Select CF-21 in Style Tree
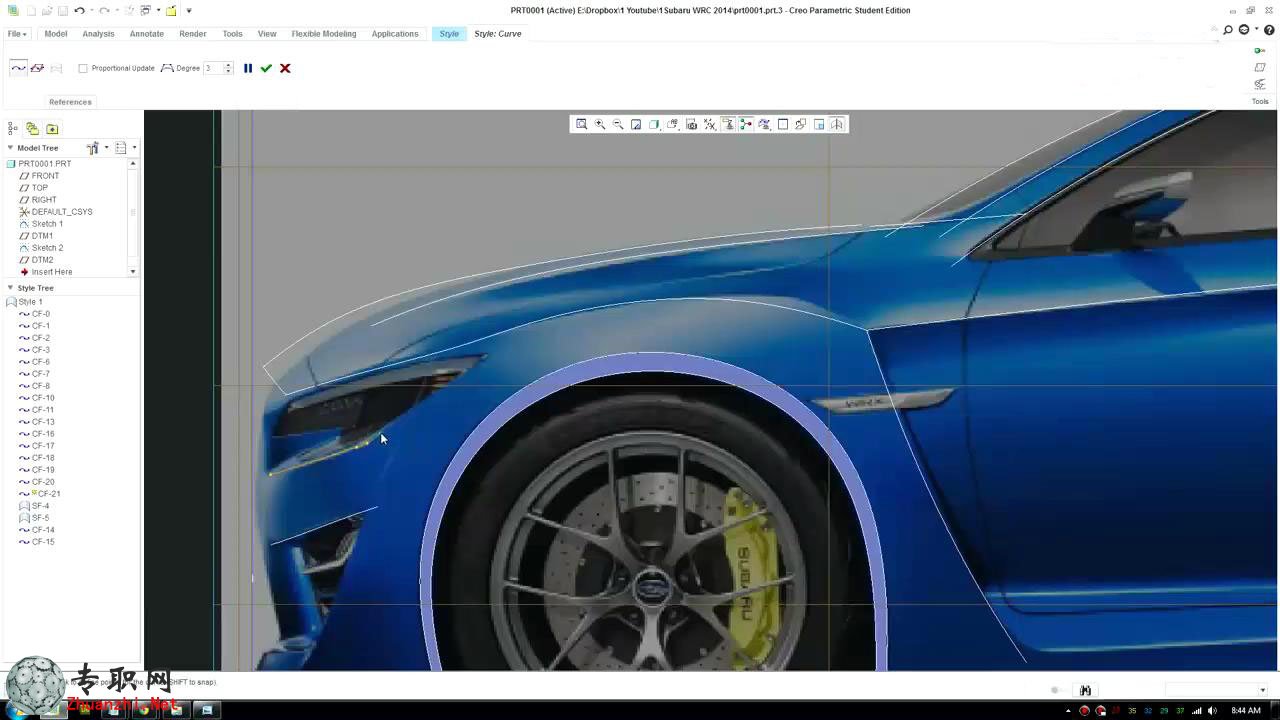1280x720 pixels. click(49, 494)
